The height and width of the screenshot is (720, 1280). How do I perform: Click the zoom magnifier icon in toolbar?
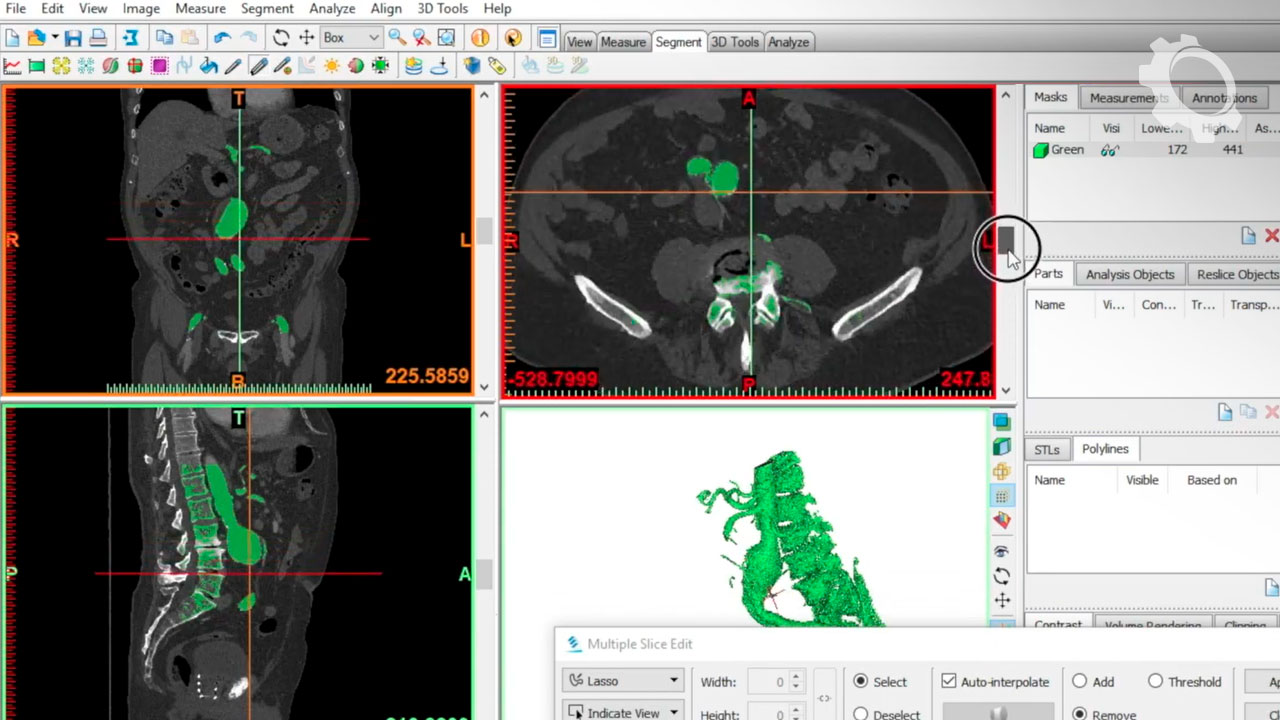(x=397, y=38)
